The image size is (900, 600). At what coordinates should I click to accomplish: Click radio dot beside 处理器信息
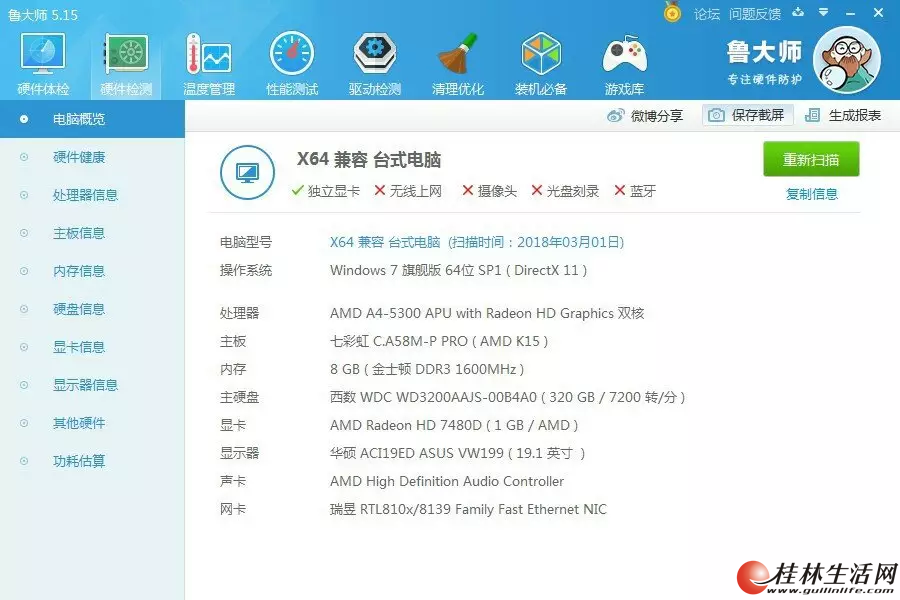24,195
